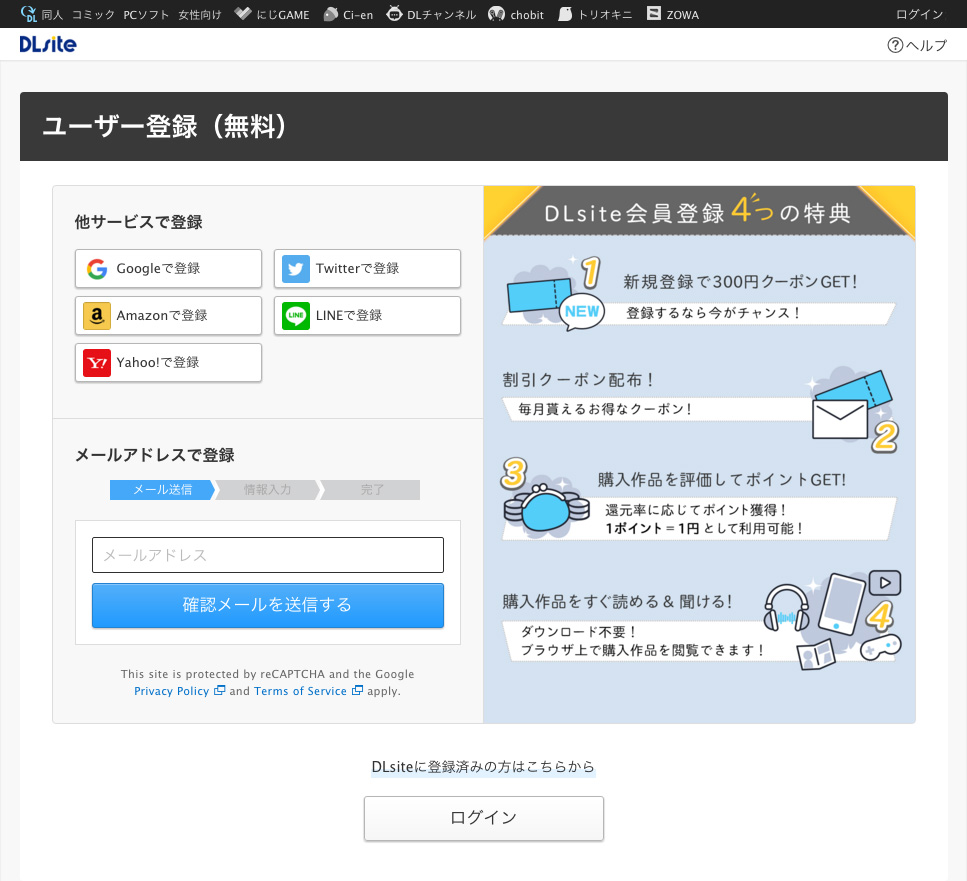Click the メールアドレス input field
This screenshot has height=881, width=967.
coord(267,555)
